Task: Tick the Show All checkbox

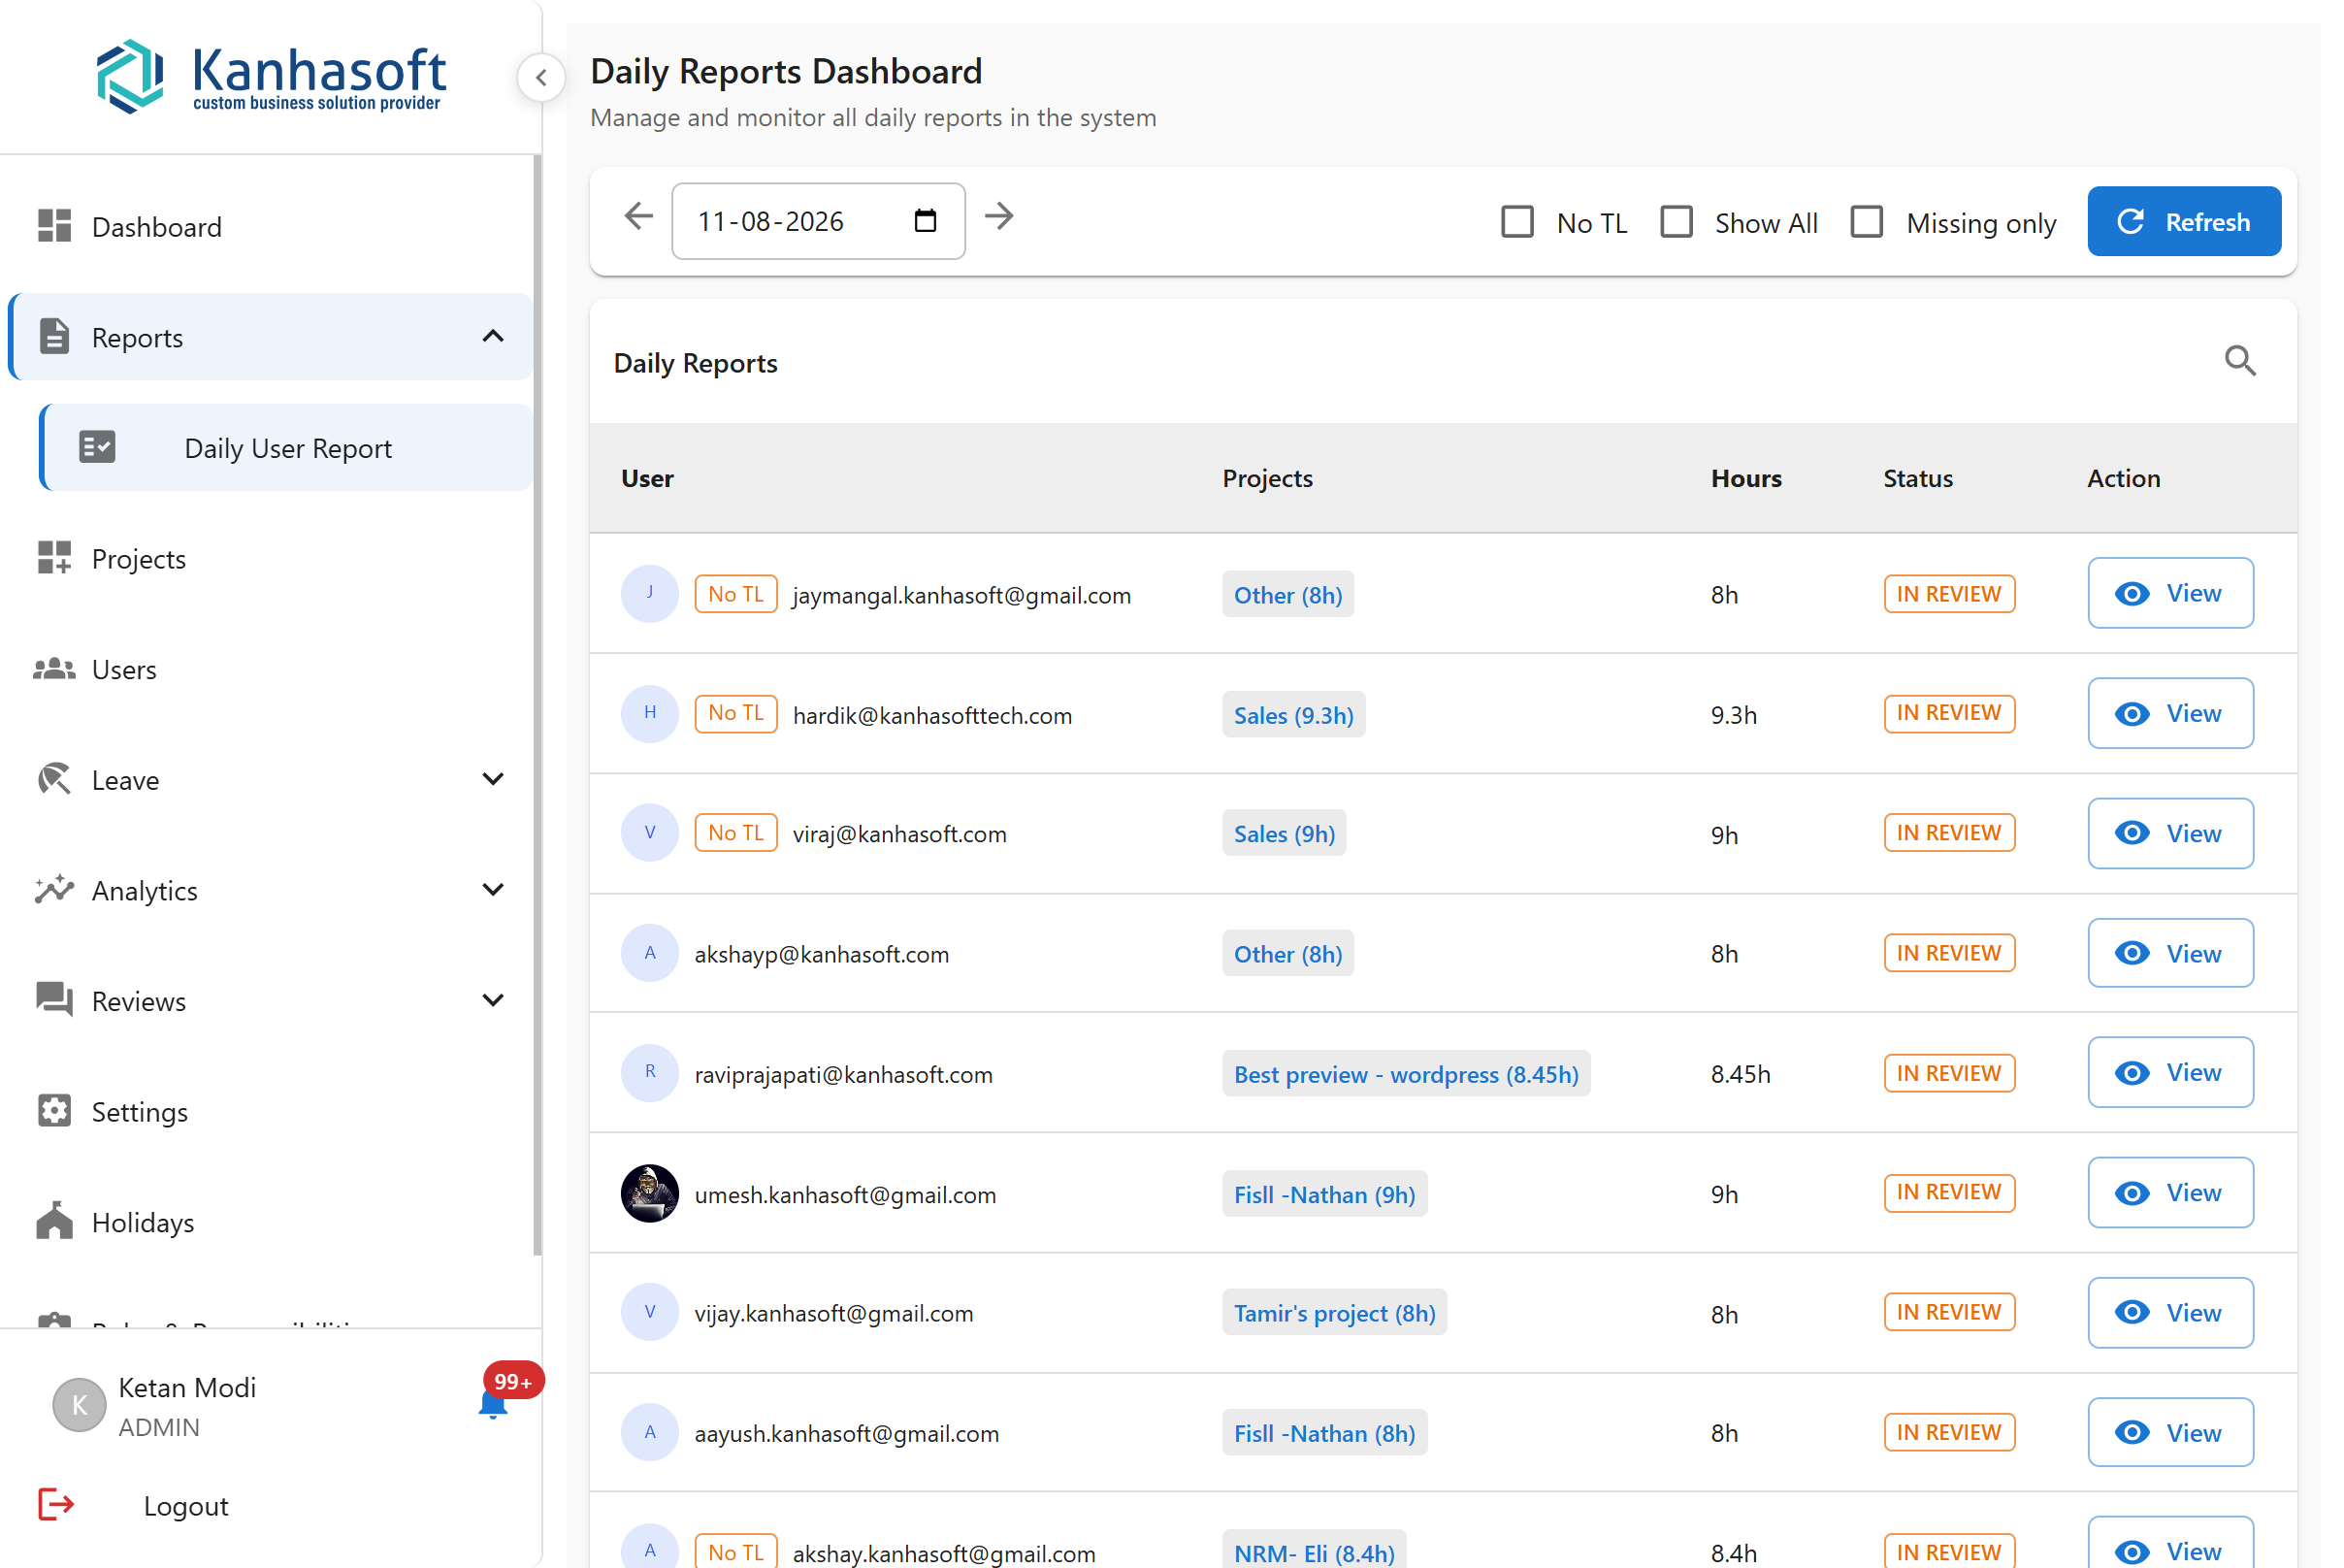Action: 1676,221
